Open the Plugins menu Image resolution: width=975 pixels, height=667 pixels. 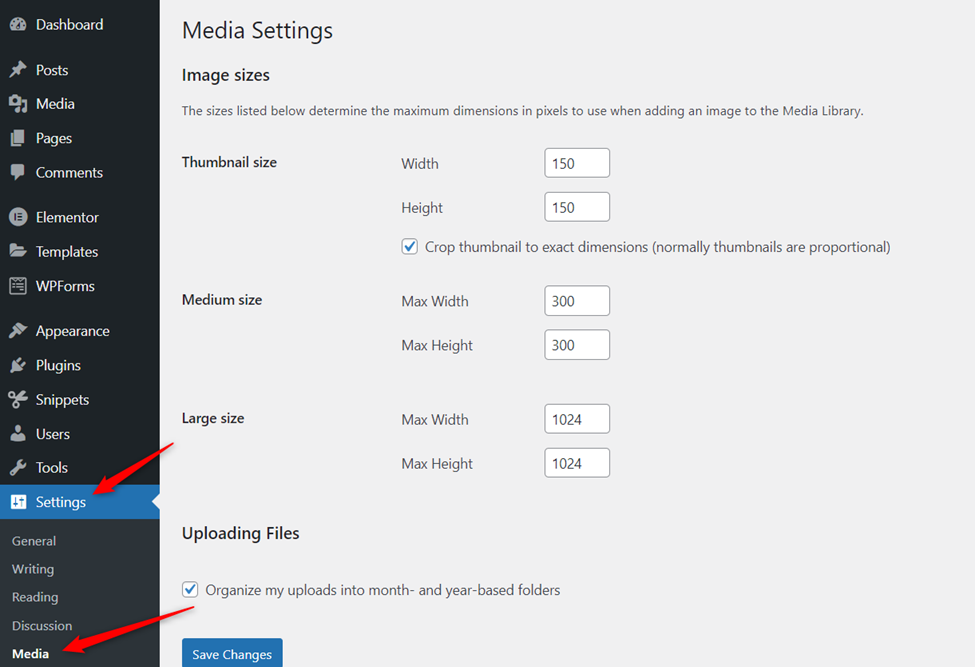(58, 365)
